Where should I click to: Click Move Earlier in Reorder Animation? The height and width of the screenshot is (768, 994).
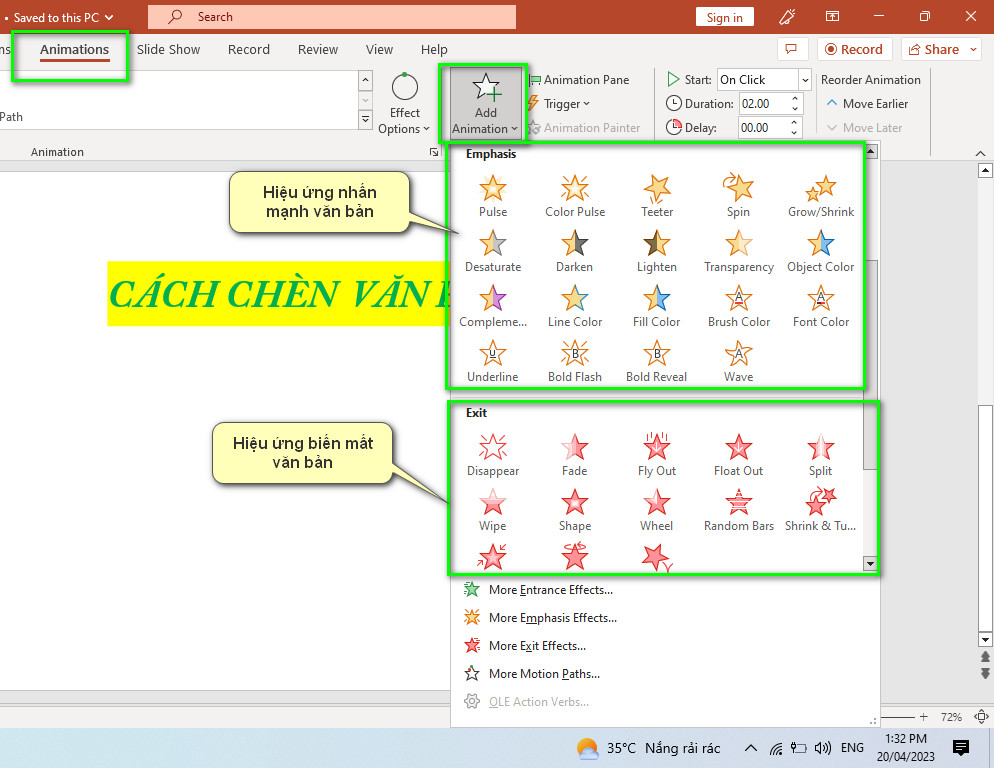(867, 103)
